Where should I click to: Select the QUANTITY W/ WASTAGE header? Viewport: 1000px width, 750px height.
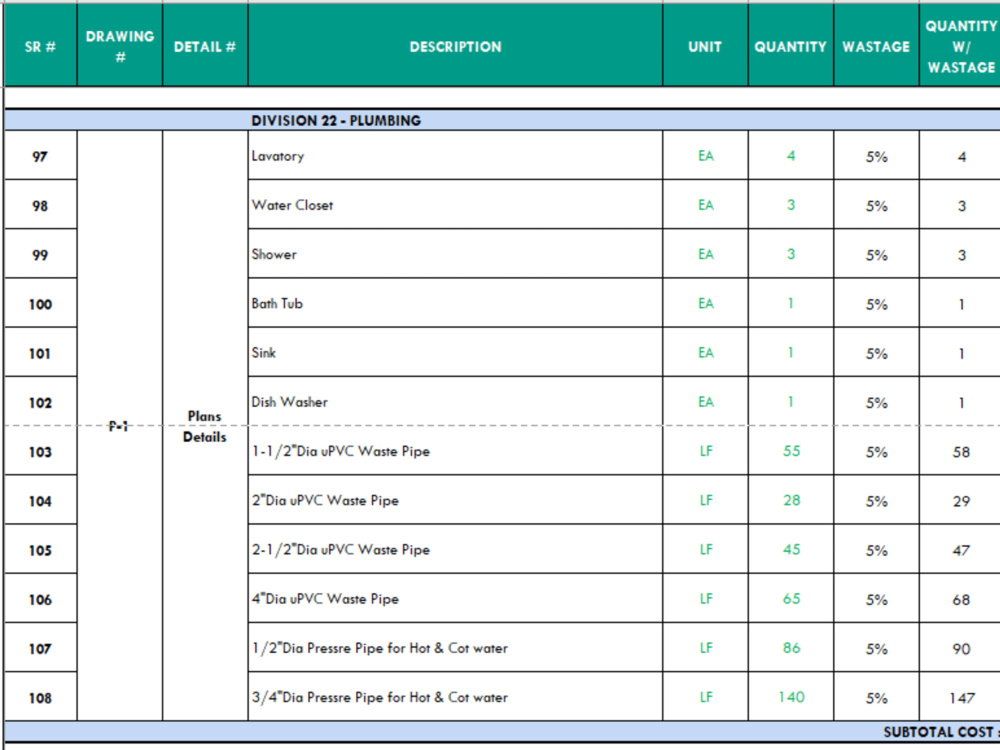coord(960,47)
